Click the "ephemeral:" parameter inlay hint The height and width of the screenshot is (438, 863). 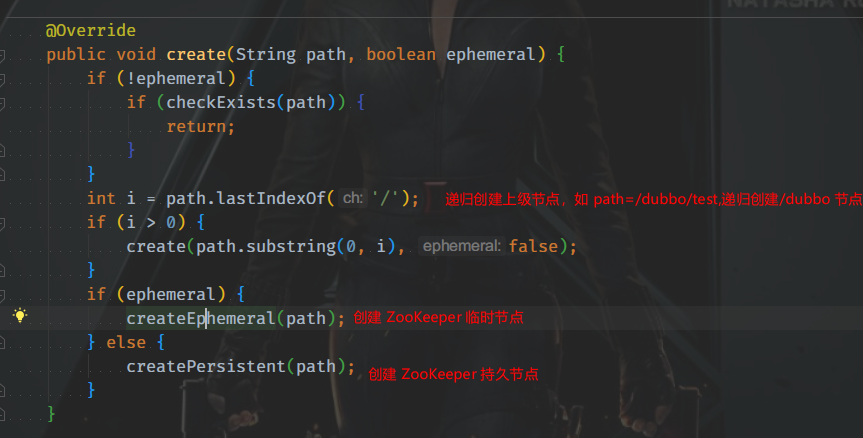462,246
